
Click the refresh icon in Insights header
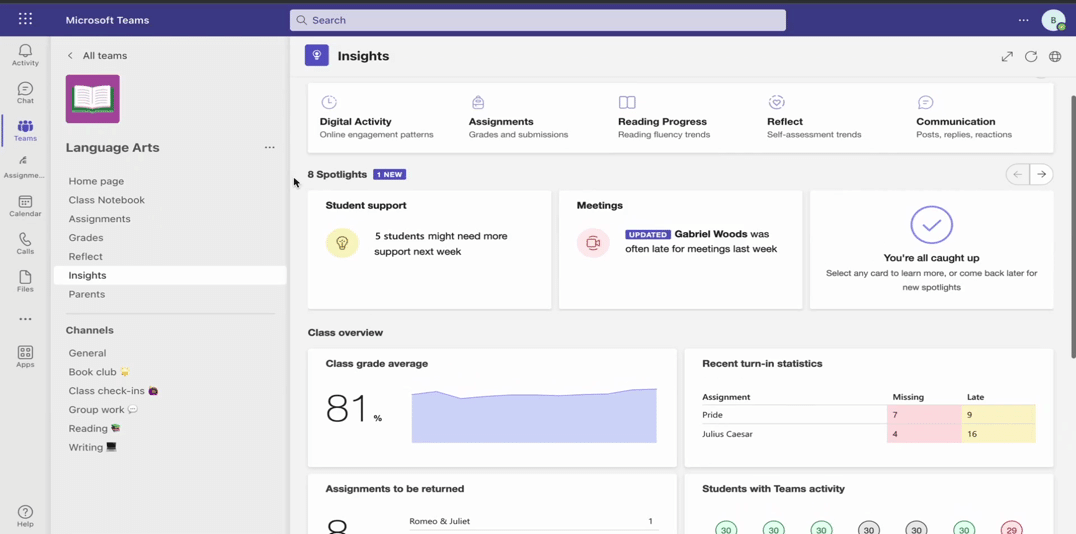click(1031, 57)
